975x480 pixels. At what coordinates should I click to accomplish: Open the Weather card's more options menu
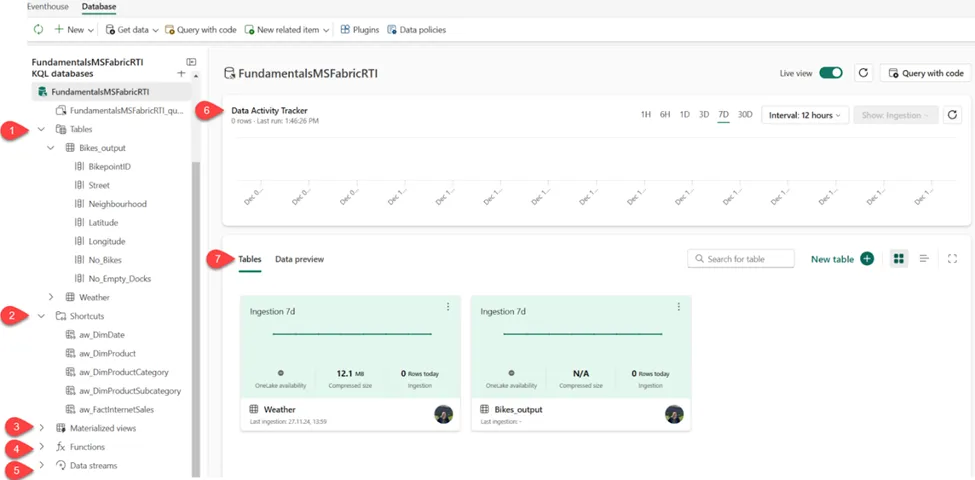pyautogui.click(x=448, y=307)
